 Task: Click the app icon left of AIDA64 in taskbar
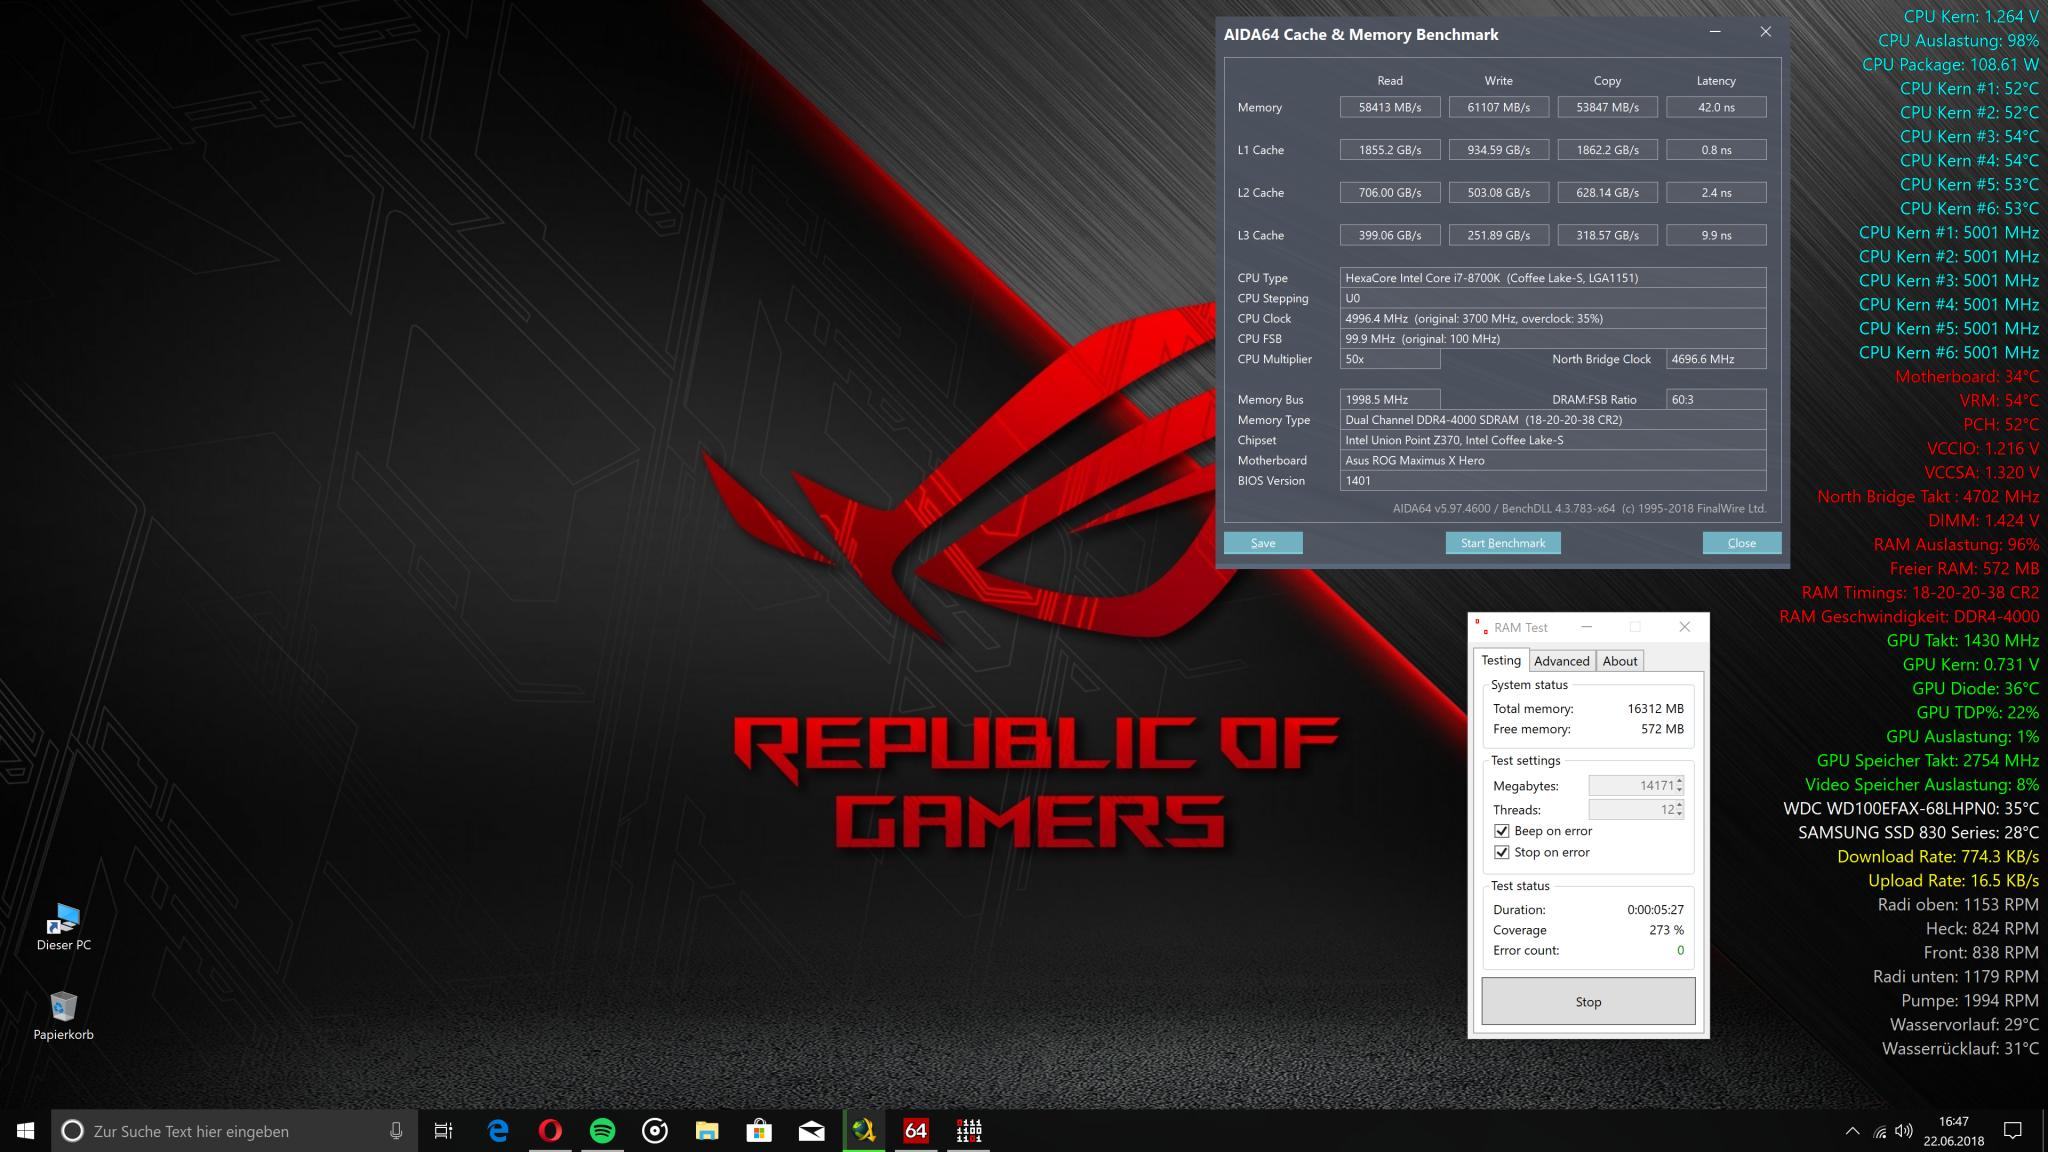pos(864,1131)
